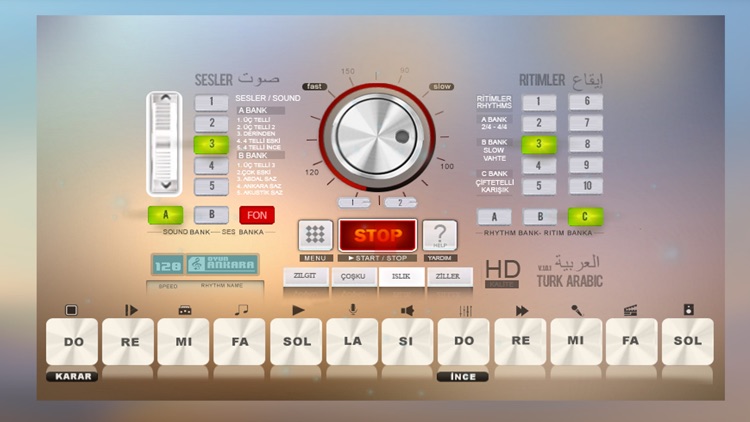The image size is (750, 422).
Task: Play the first RE key
Action: [128, 342]
